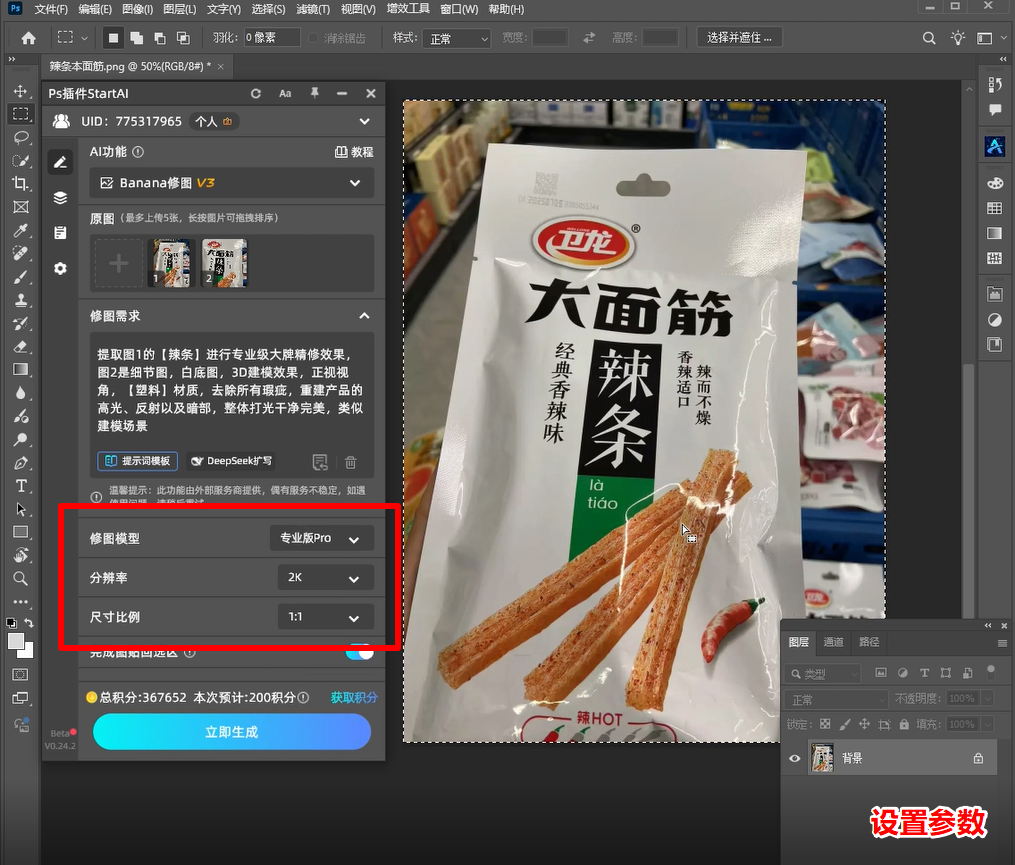Choose New selection mode
The width and height of the screenshot is (1015, 865).
coord(113,38)
